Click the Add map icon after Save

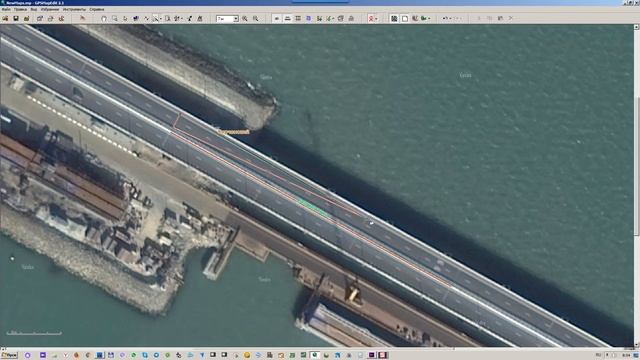coord(27,18)
